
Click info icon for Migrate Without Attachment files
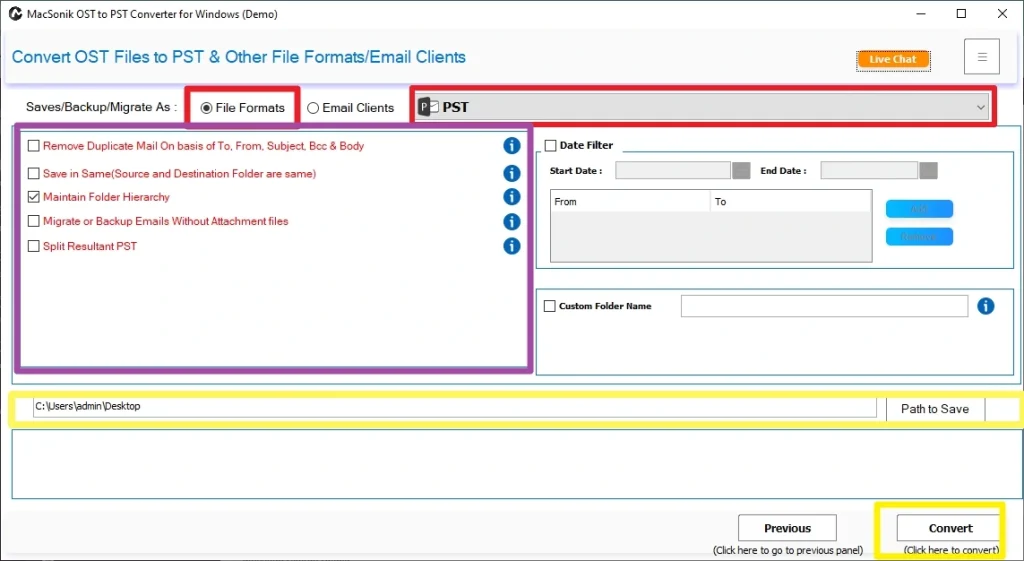tap(512, 221)
